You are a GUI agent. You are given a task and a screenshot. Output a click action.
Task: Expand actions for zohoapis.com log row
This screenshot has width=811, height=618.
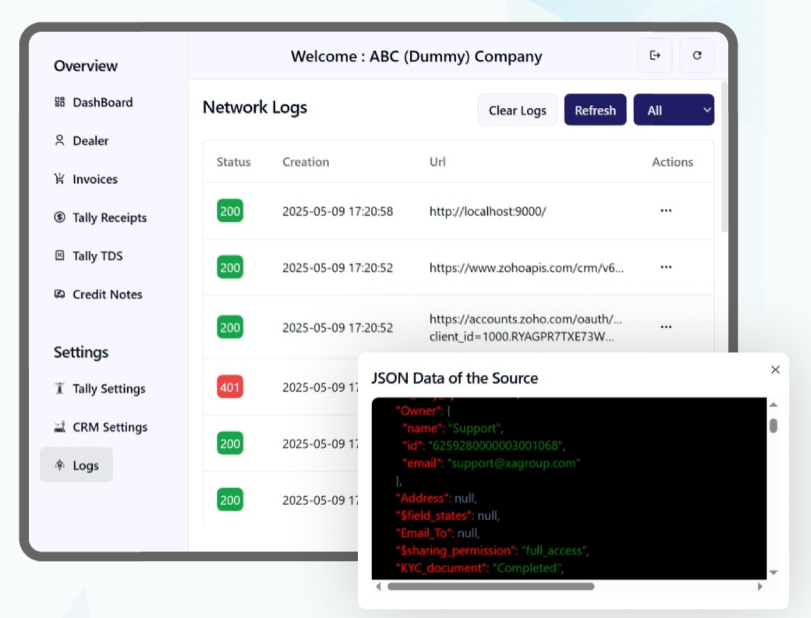tap(666, 267)
